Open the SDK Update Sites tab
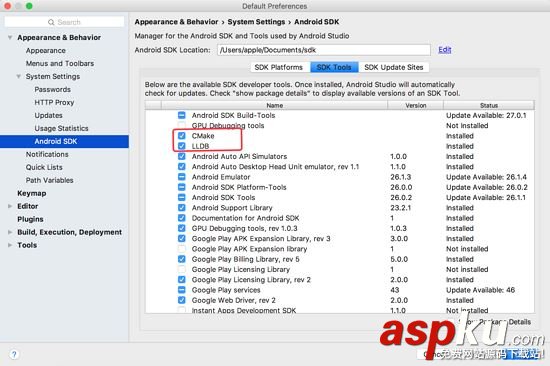 (x=394, y=67)
